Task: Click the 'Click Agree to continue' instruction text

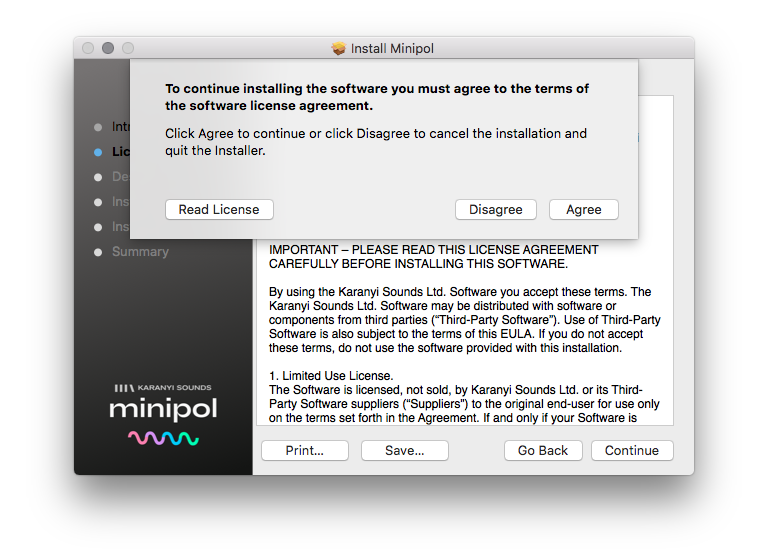Action: pos(376,142)
